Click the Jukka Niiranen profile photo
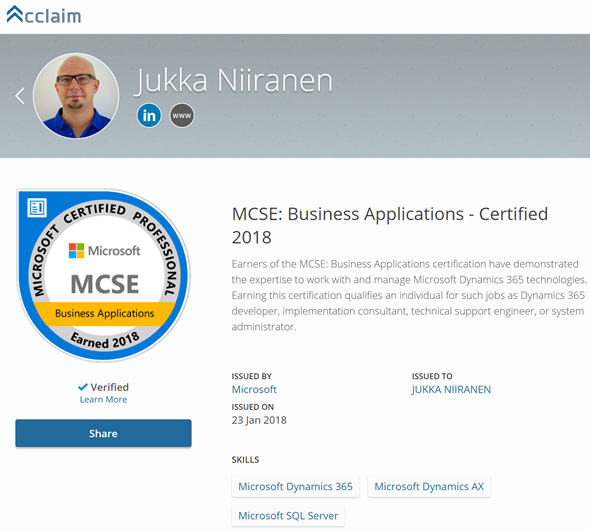The image size is (590, 531). point(76,96)
